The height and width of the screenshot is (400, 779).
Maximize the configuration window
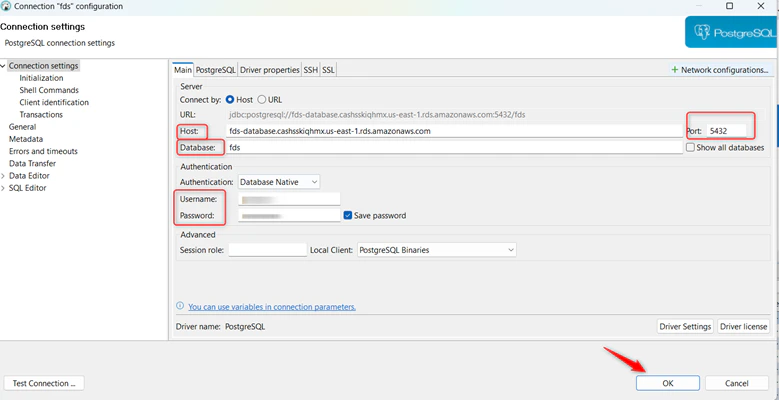point(729,6)
